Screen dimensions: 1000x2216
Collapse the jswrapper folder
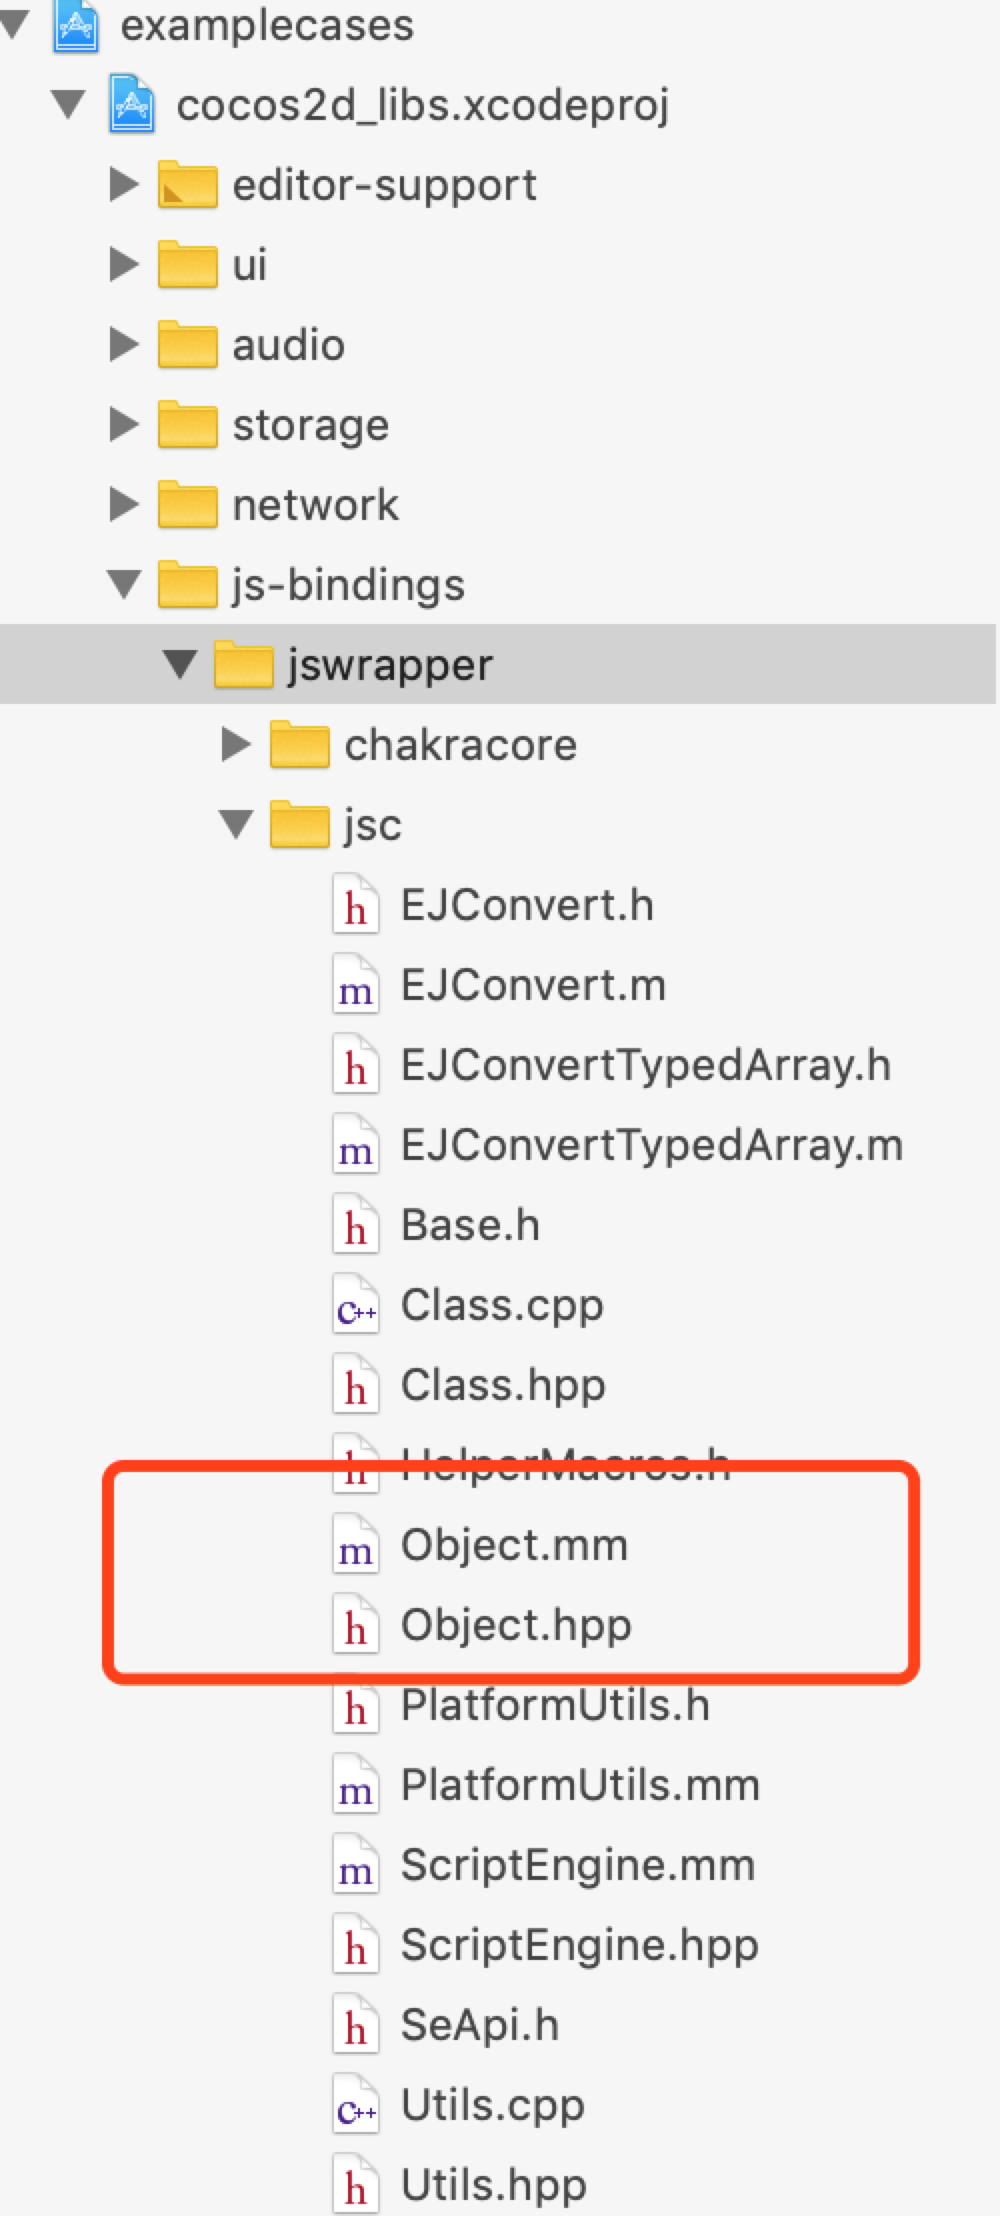tap(180, 665)
